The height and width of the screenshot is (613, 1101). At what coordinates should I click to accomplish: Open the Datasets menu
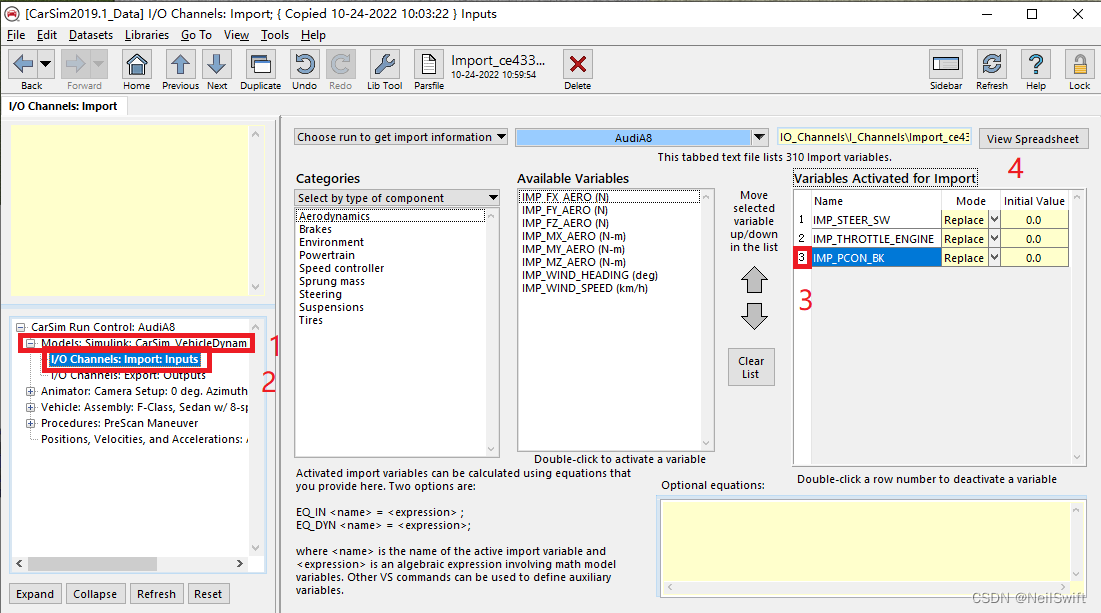91,35
